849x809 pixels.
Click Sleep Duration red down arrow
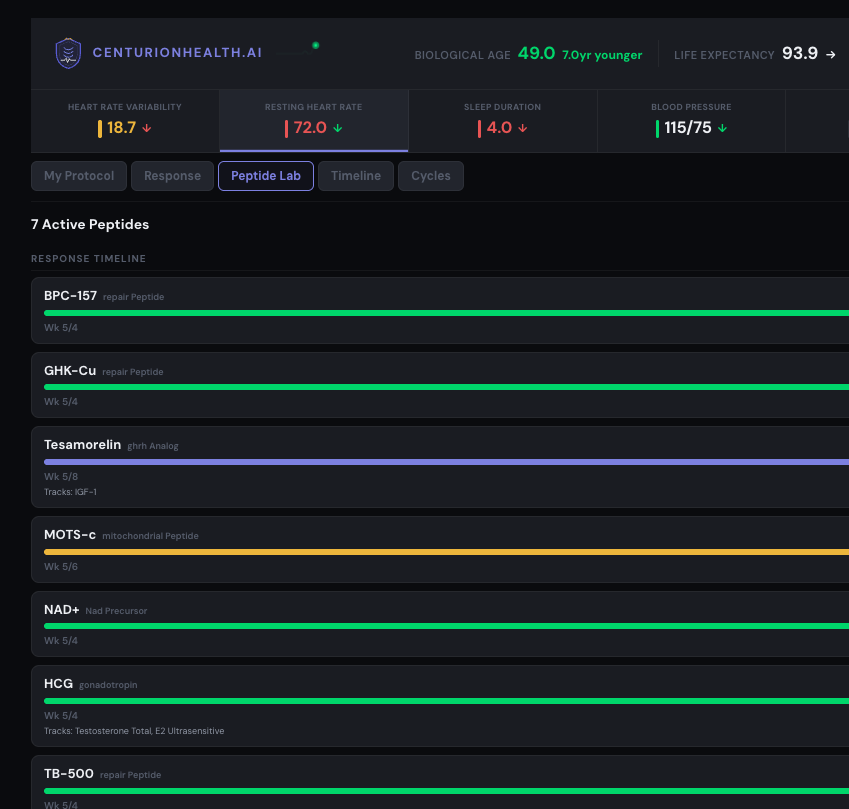(x=523, y=128)
